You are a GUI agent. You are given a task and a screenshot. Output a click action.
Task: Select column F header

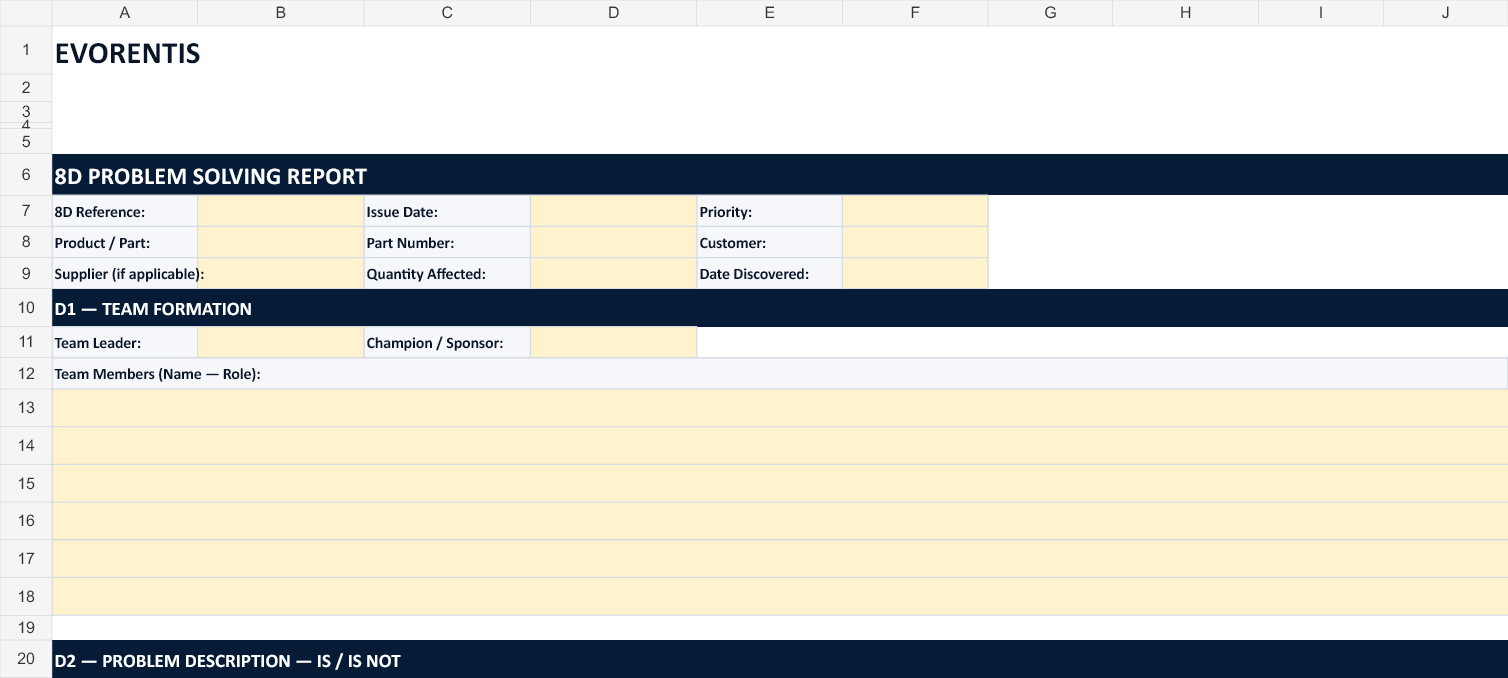pyautogui.click(x=915, y=12)
